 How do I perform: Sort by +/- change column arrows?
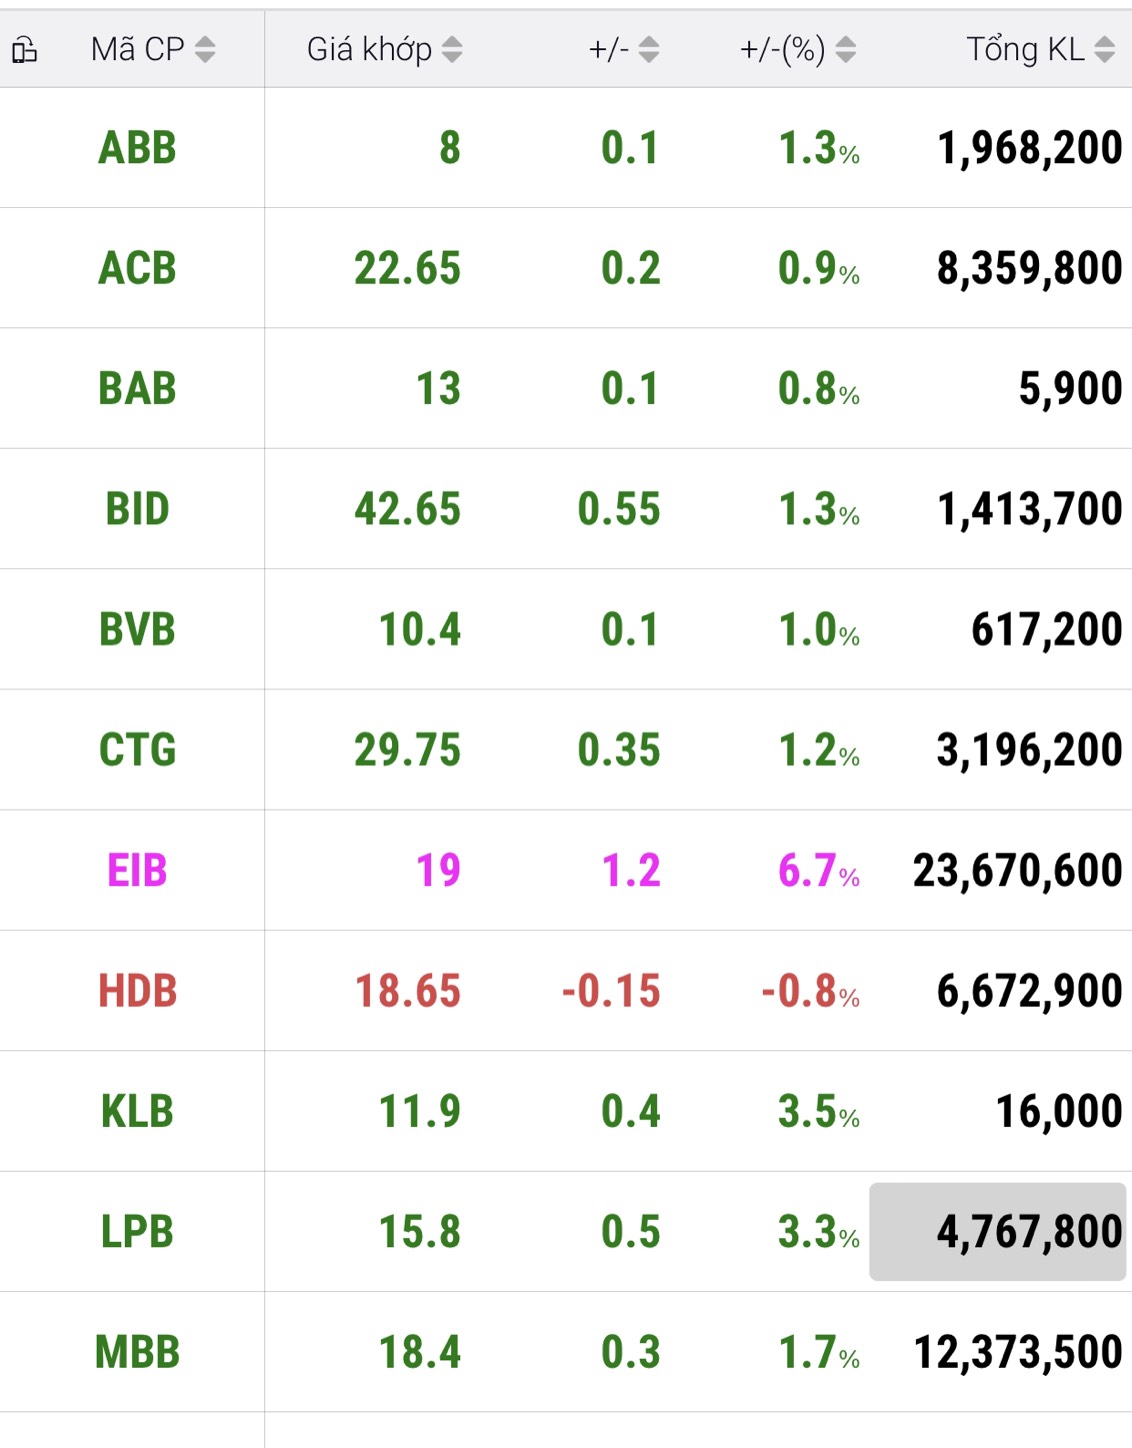coord(649,49)
